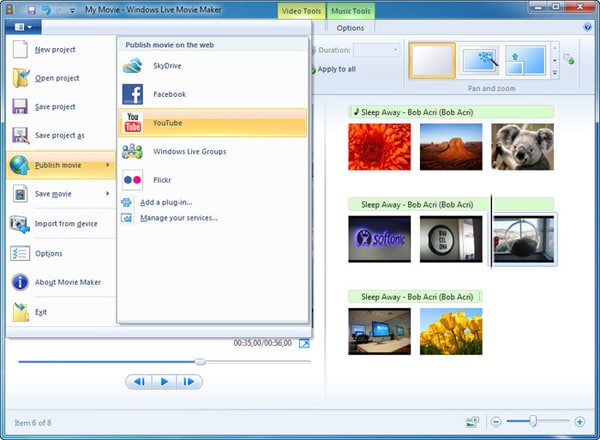Click the zoom out minus button
This screenshot has width=600, height=440.
click(x=496, y=422)
